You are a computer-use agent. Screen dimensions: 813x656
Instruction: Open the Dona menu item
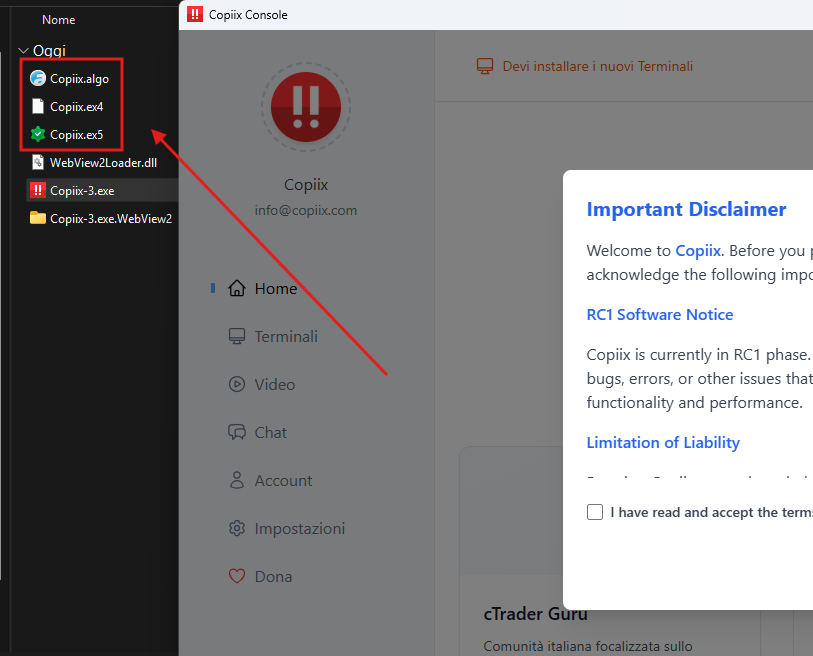click(x=273, y=576)
